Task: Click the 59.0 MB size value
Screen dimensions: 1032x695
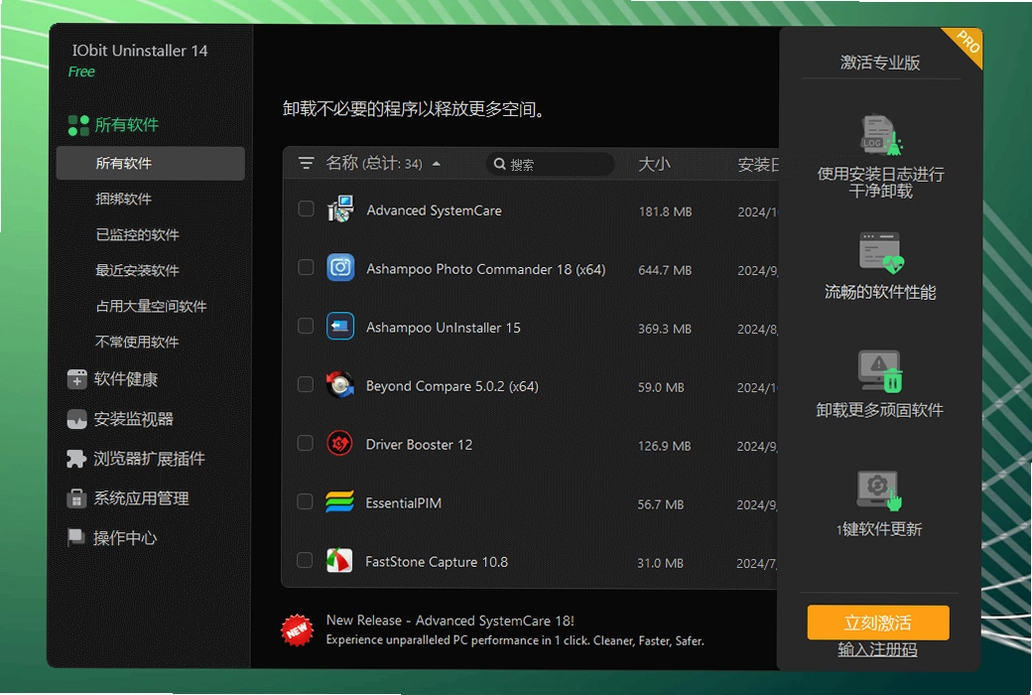Action: (661, 387)
